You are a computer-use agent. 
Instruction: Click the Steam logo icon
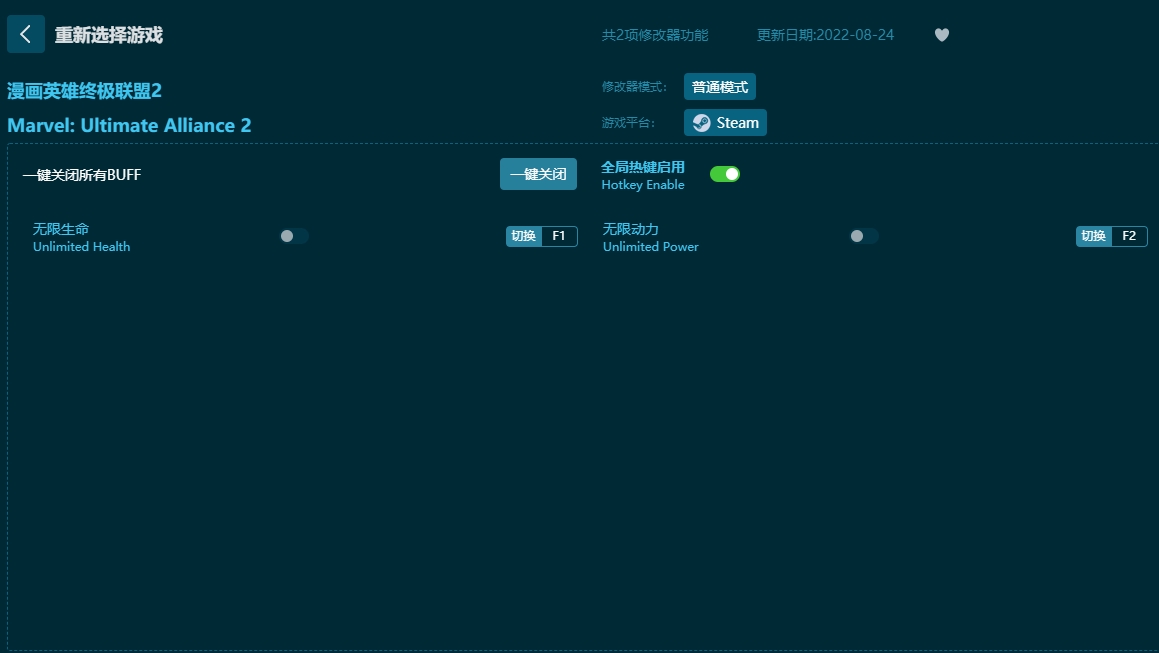[701, 123]
